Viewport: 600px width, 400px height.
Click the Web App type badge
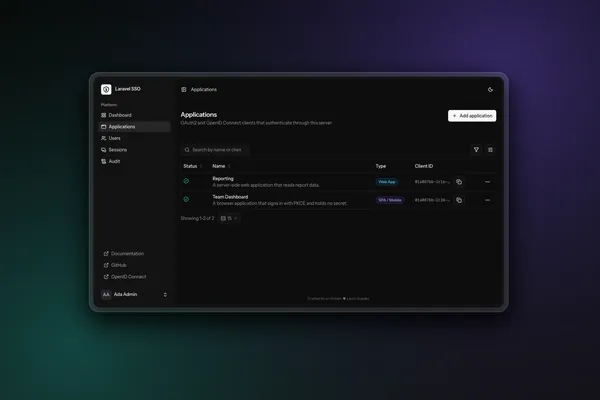pyautogui.click(x=386, y=182)
